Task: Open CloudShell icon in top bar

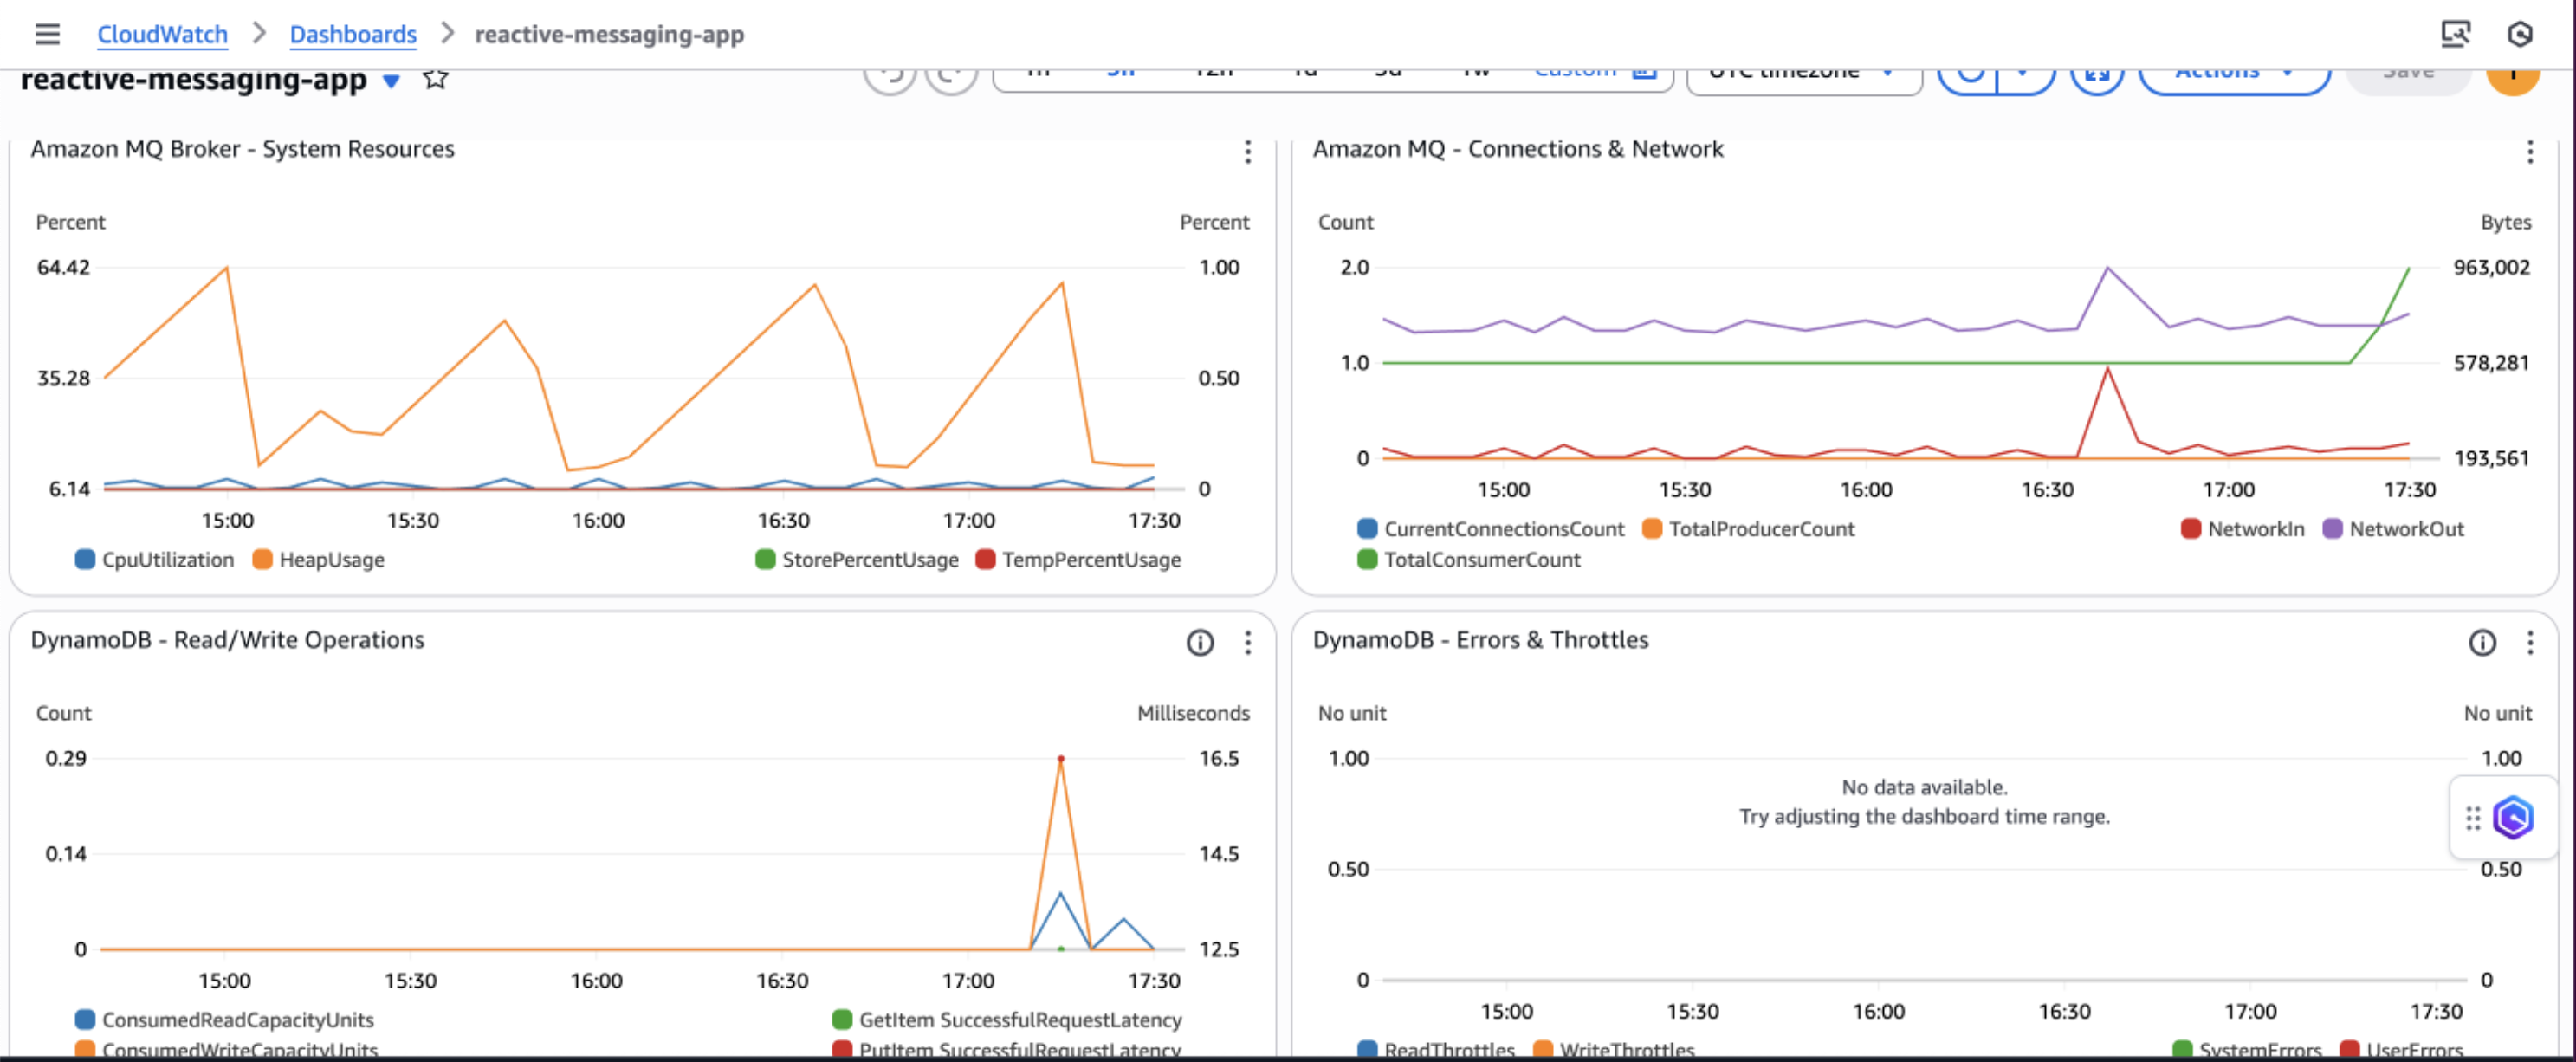Action: 2455,34
